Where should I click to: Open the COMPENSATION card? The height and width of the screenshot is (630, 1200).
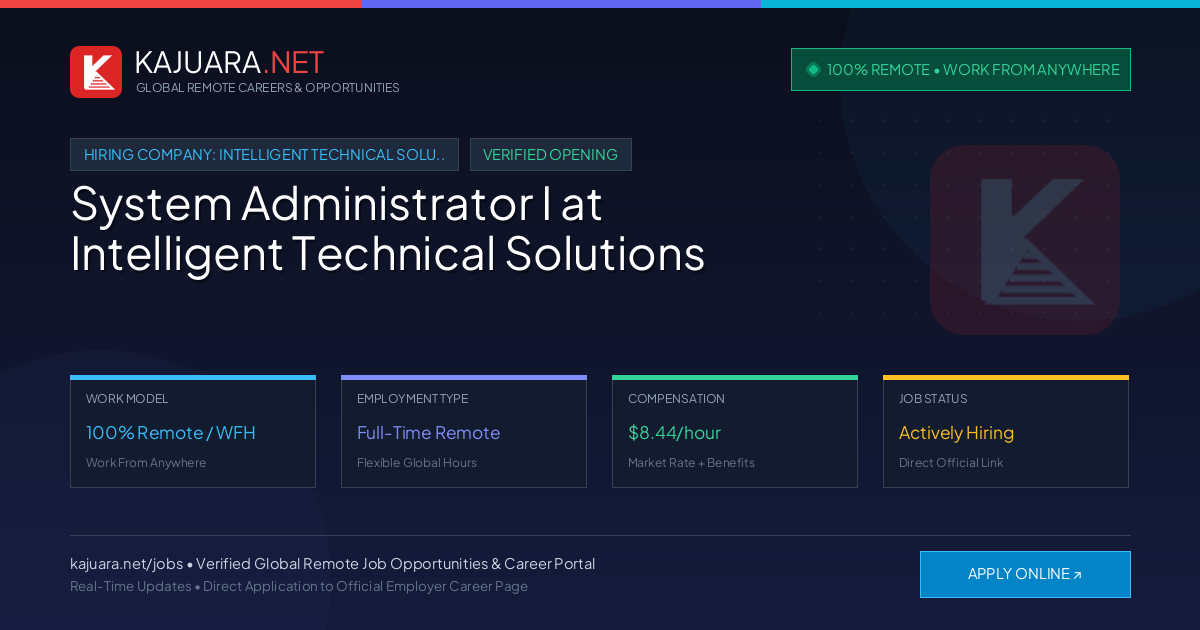tap(735, 432)
